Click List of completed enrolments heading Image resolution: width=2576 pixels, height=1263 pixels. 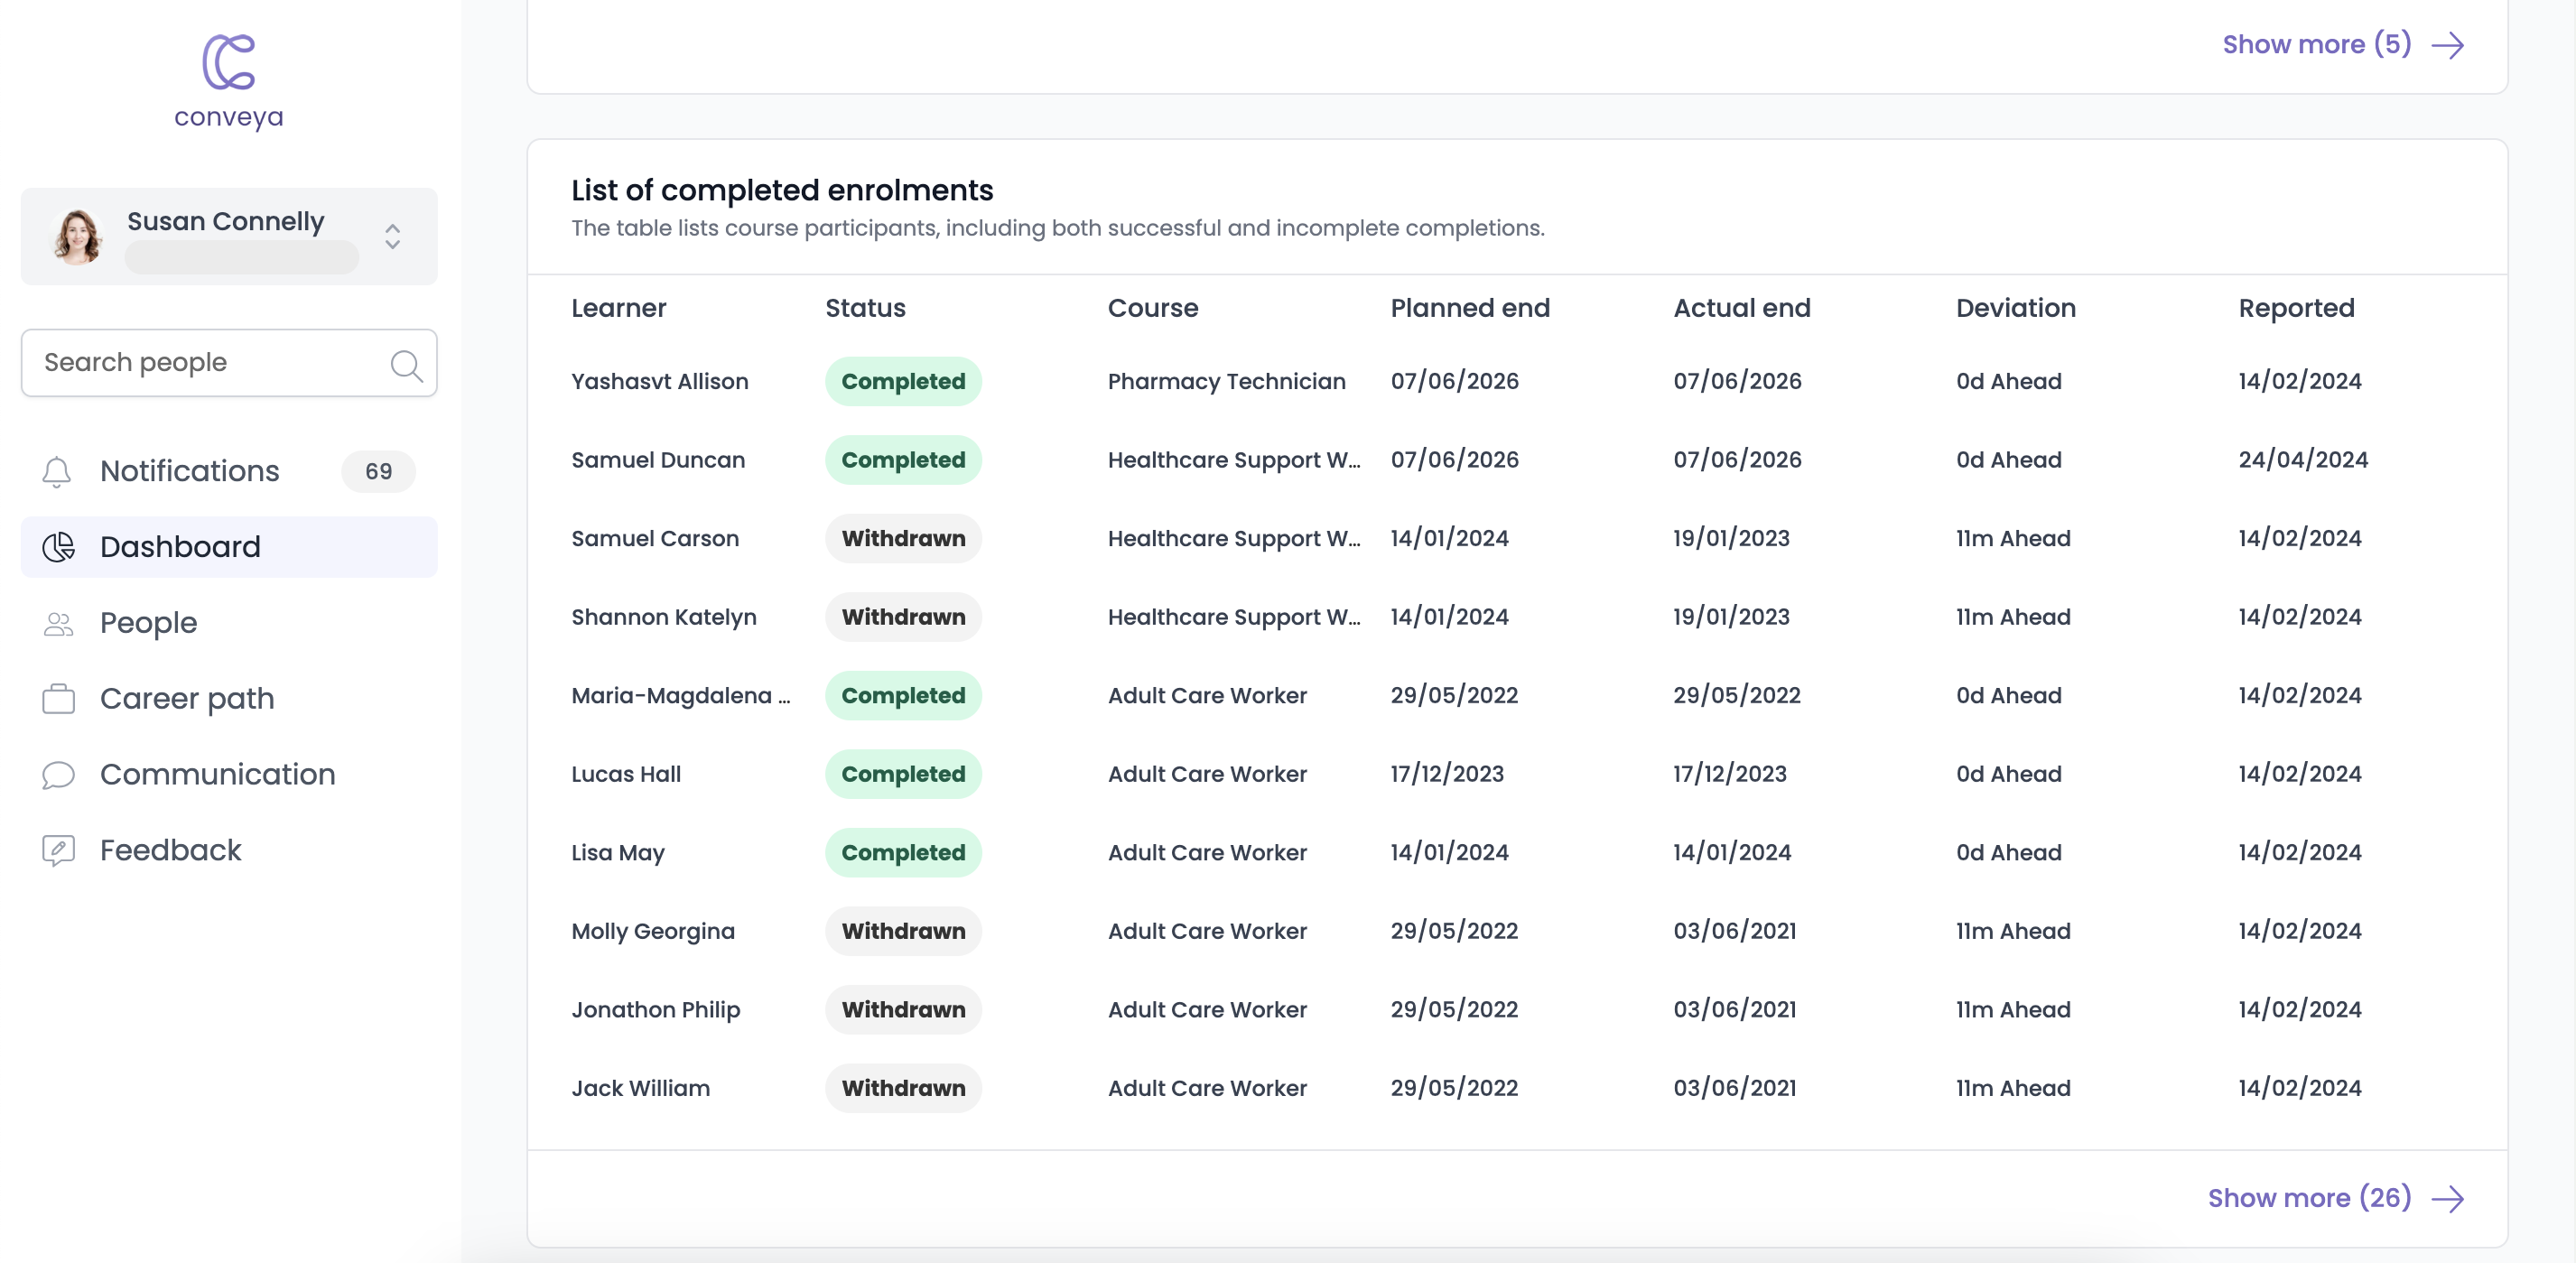[x=782, y=190]
